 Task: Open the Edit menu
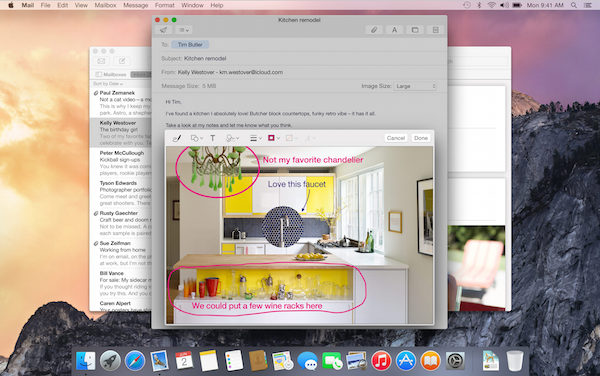[62, 5]
